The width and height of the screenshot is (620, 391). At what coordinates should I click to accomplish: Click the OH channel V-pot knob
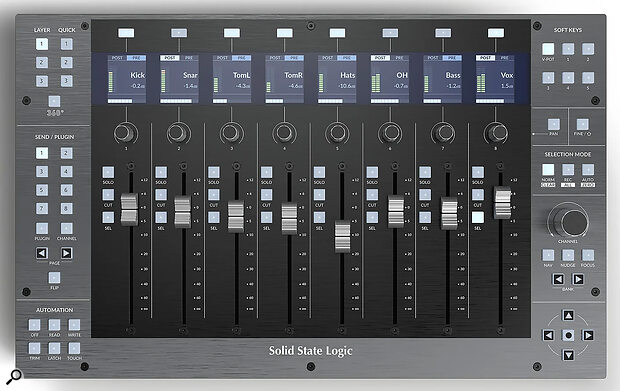(390, 133)
